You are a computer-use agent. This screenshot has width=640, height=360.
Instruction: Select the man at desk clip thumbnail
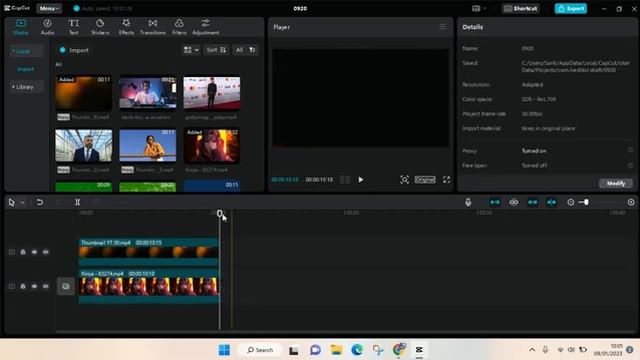pos(148,93)
